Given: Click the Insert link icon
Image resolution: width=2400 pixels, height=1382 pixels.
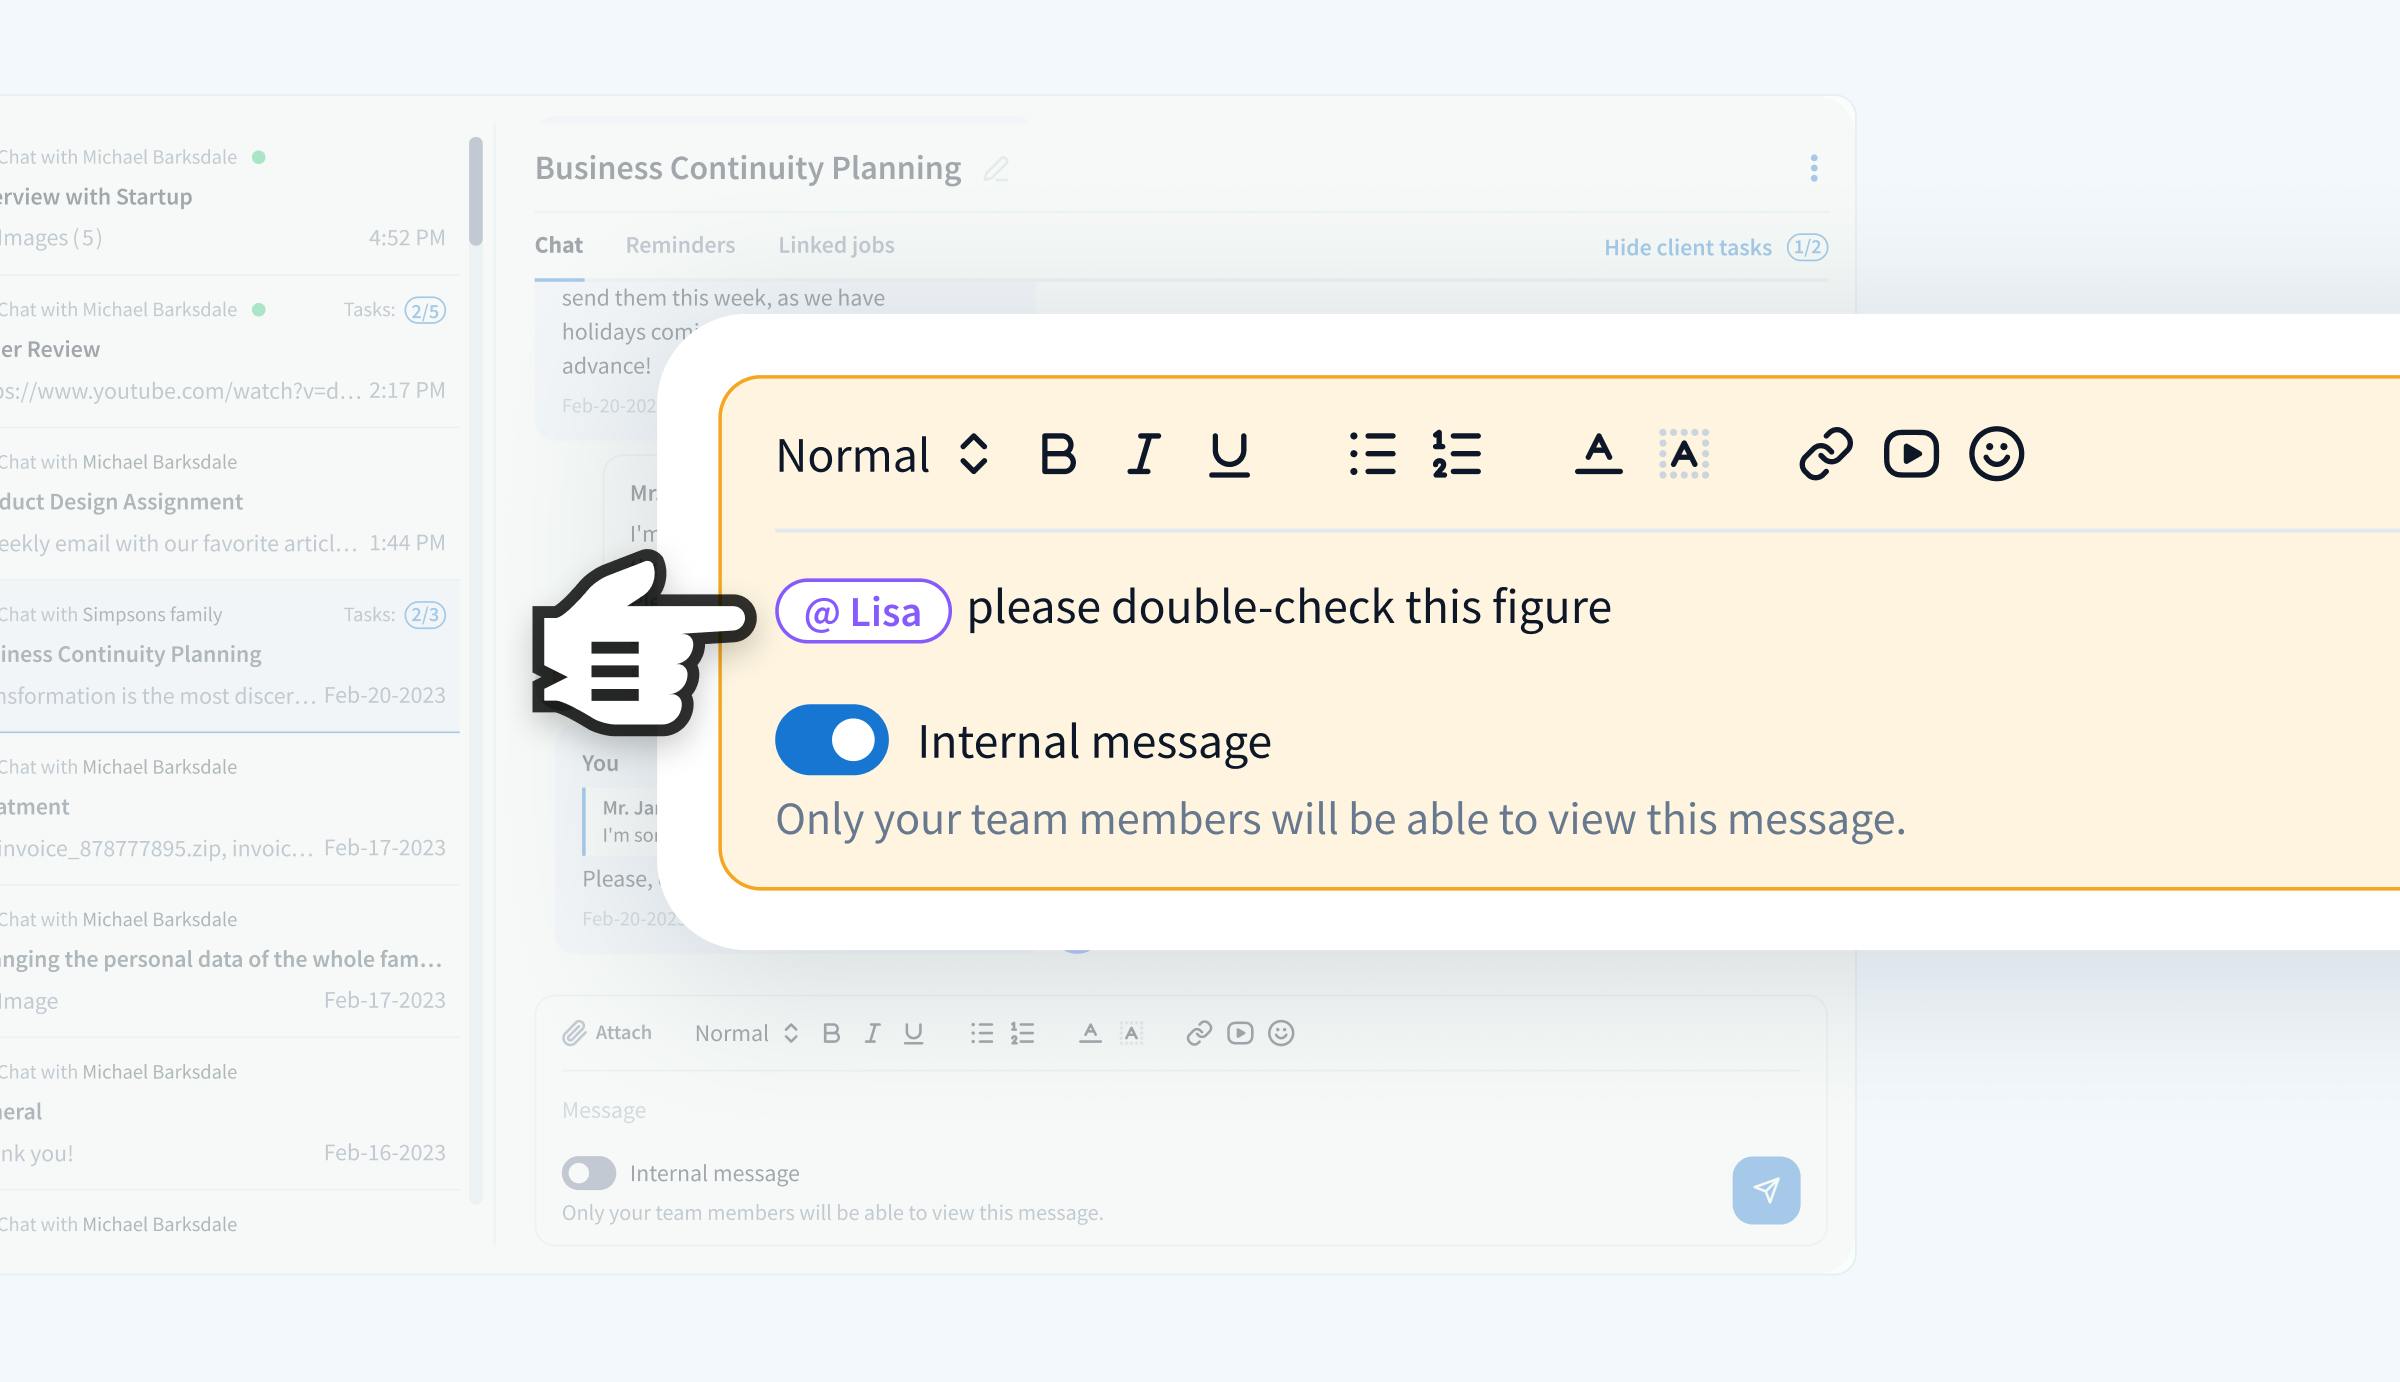Looking at the screenshot, I should [1825, 454].
